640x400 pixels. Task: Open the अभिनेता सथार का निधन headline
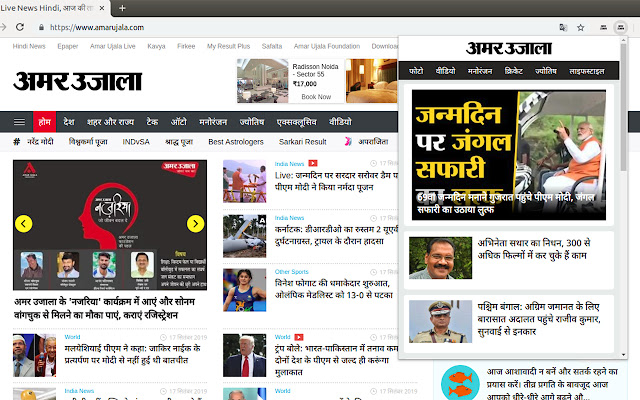pos(534,249)
